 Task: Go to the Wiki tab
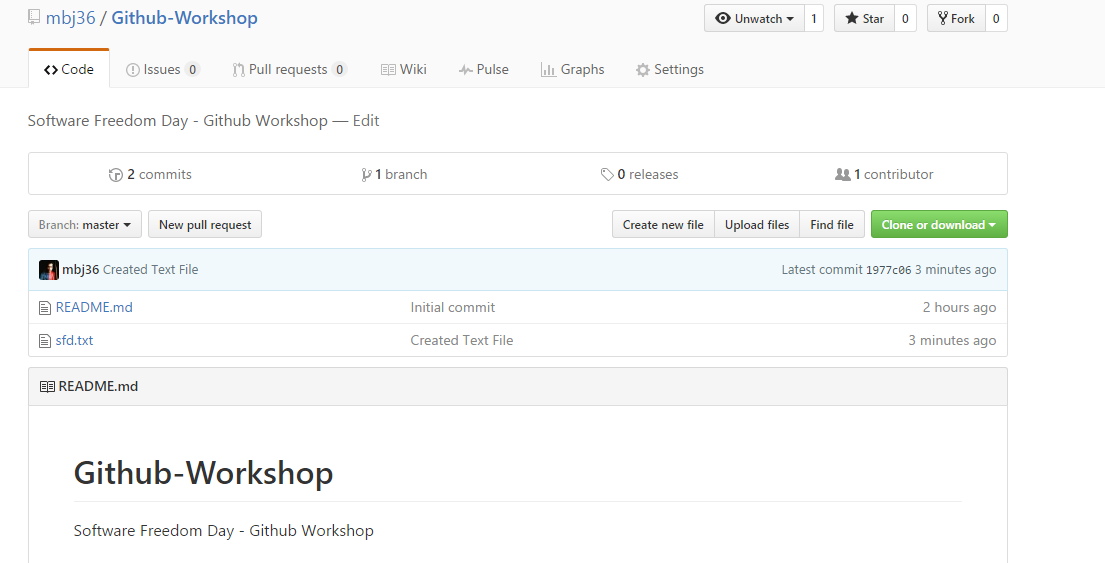[x=404, y=69]
